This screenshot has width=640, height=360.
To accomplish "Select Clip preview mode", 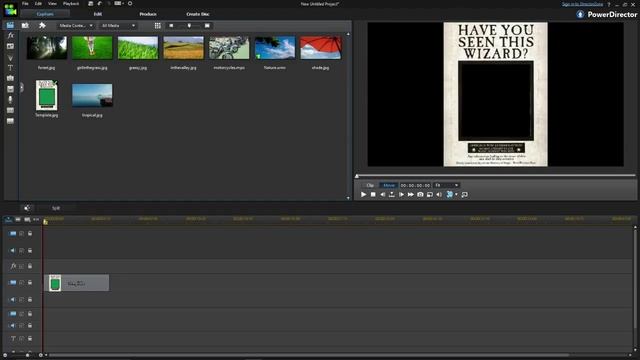I will pos(370,185).
